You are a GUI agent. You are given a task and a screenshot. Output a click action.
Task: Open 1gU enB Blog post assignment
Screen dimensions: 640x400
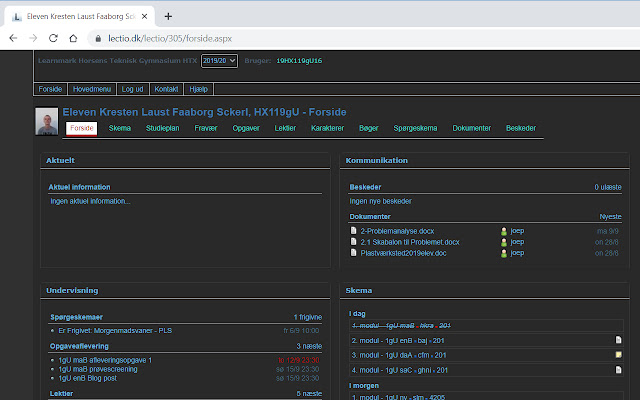pos(87,378)
